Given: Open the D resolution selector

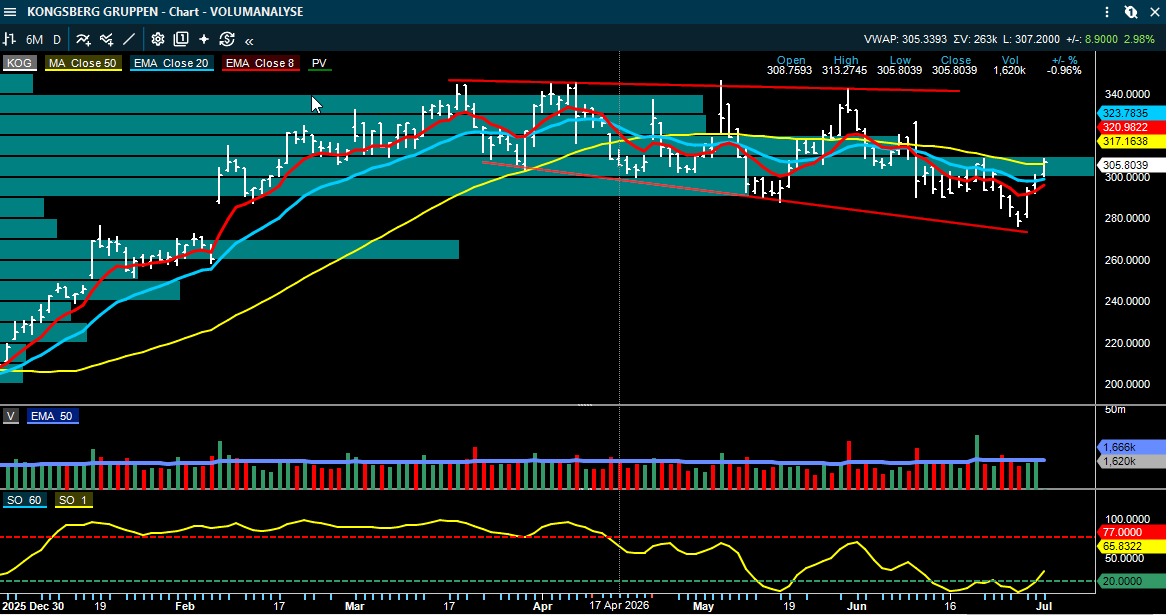Looking at the screenshot, I should click(x=57, y=39).
